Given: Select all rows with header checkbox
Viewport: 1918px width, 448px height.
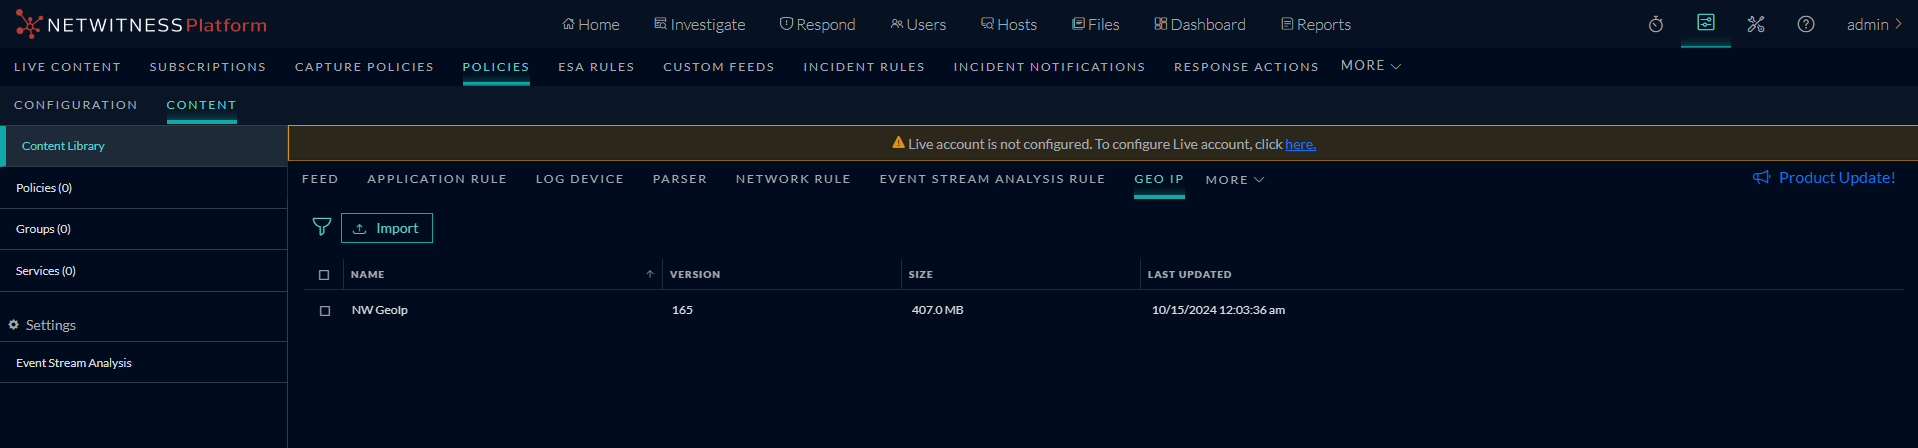Looking at the screenshot, I should coord(324,275).
